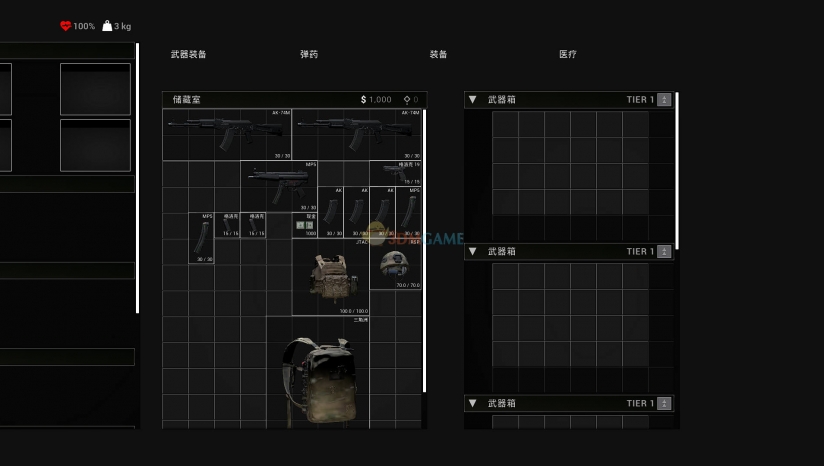The width and height of the screenshot is (824, 466).
Task: Click the lower empty equipment slot in left panel
Action: point(95,145)
